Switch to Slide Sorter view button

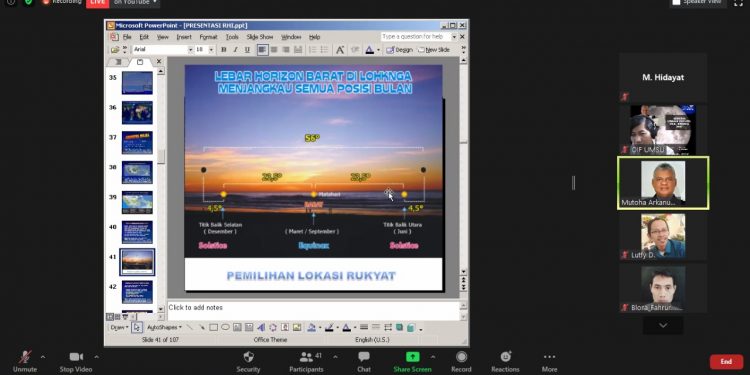pos(117,317)
